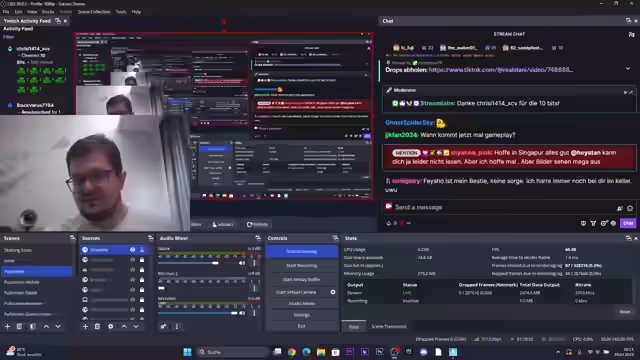The height and width of the screenshot is (360, 640).
Task: Toggle lock on third source row
Action: tap(142, 270)
